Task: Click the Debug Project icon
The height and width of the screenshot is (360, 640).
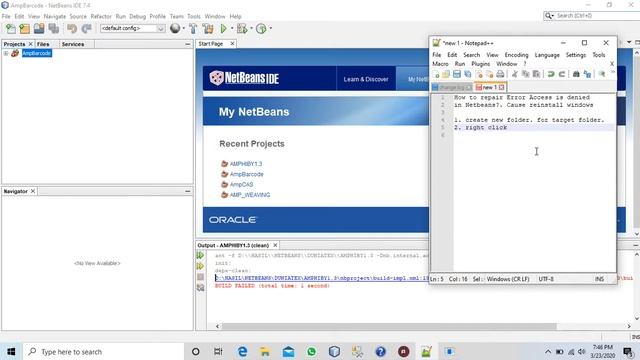Action: click(242, 29)
